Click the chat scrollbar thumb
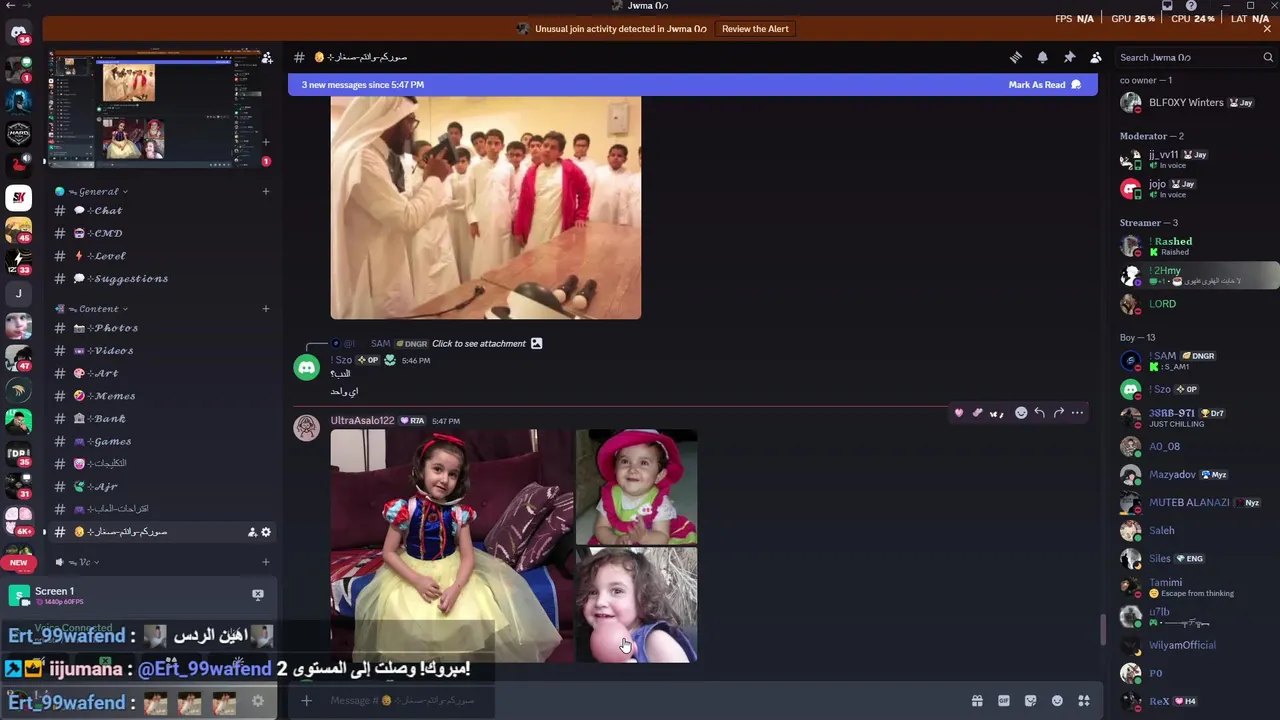 [1104, 630]
